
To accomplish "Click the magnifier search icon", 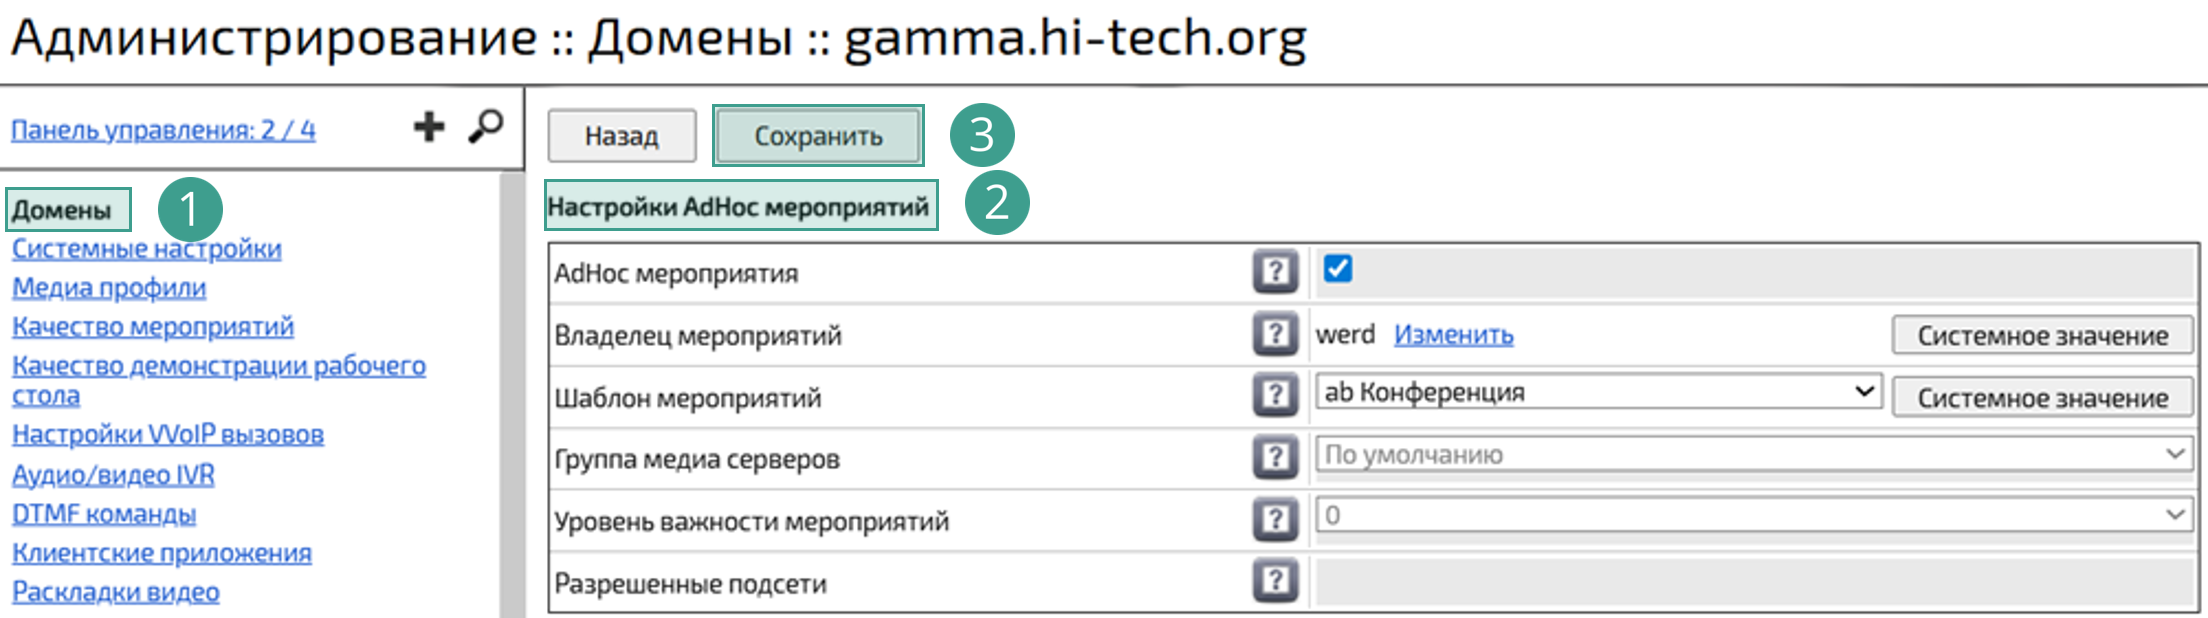I will click(x=486, y=127).
